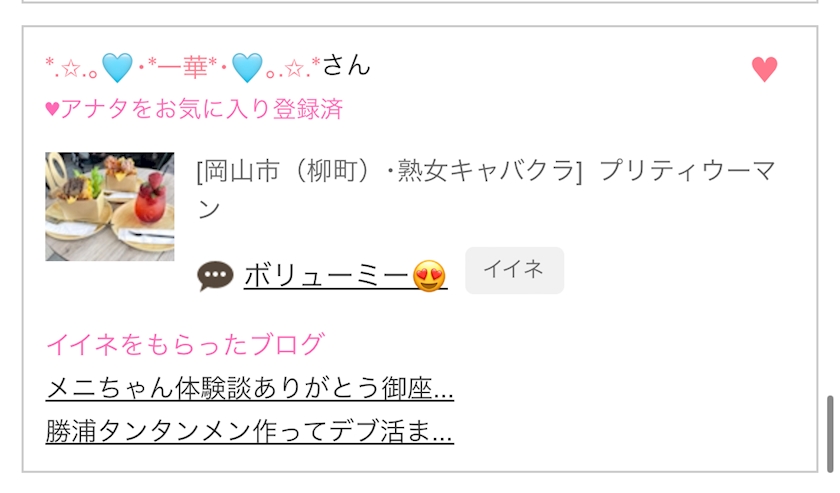Click the さん suffix after username

[x=346, y=65]
